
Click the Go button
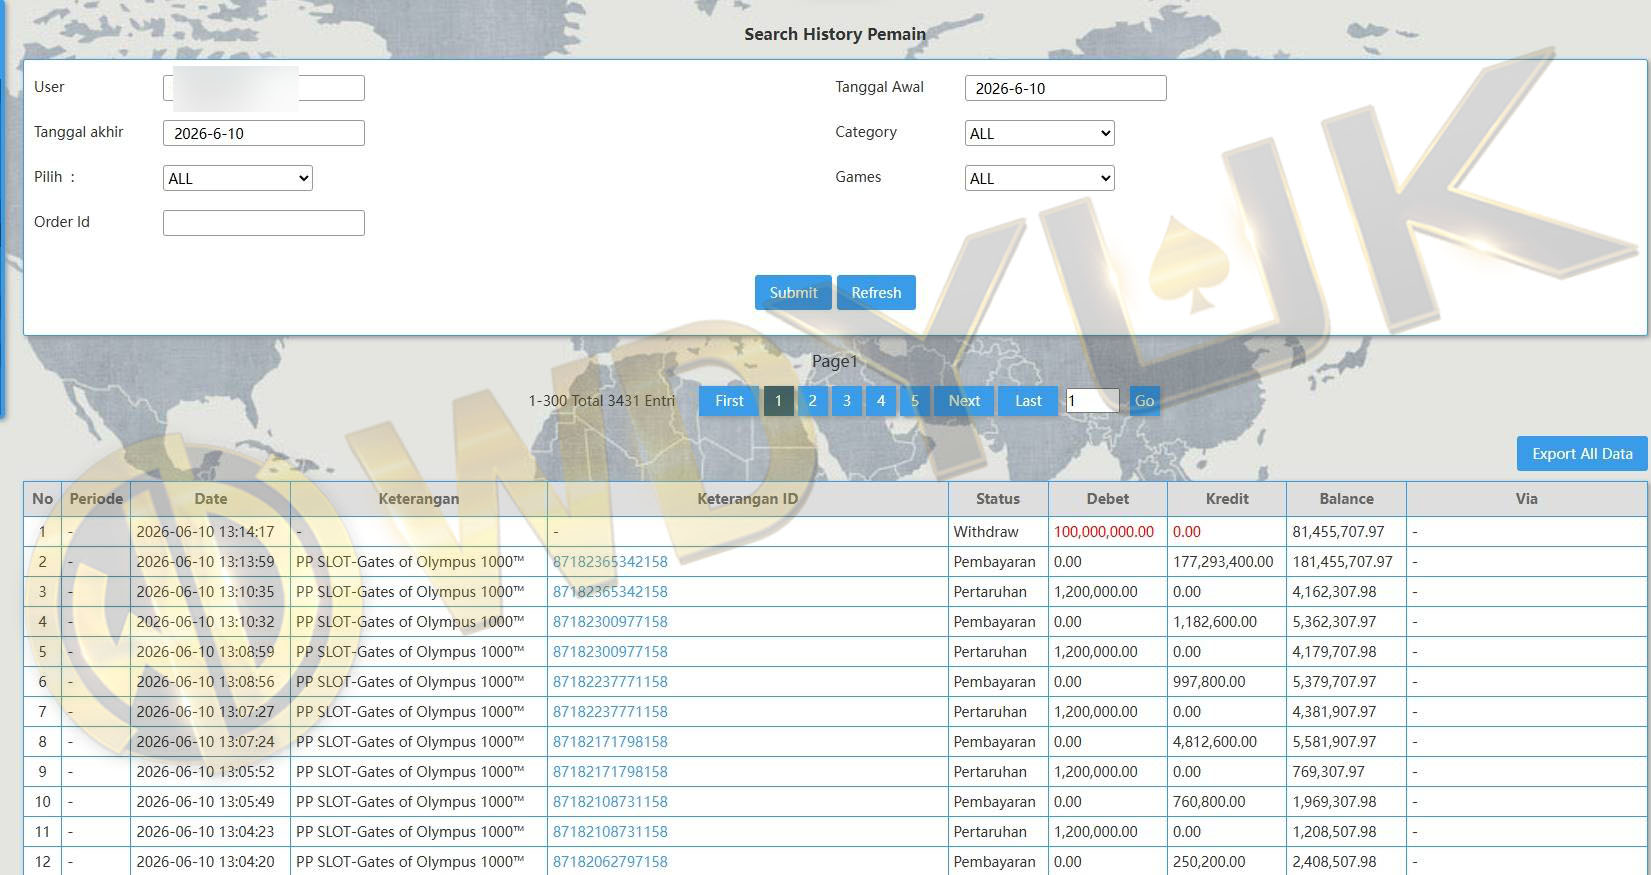[x=1144, y=401]
